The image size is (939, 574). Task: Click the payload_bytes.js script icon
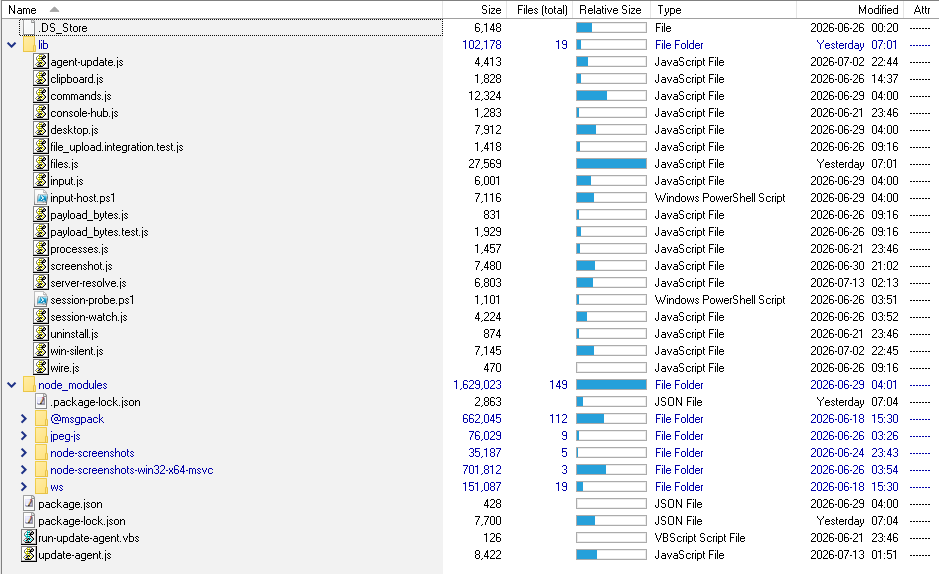[x=41, y=214]
